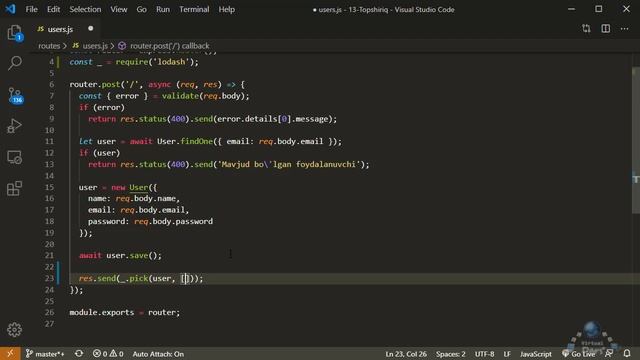Open the Help menu
The height and width of the screenshot is (360, 640).
(227, 9)
